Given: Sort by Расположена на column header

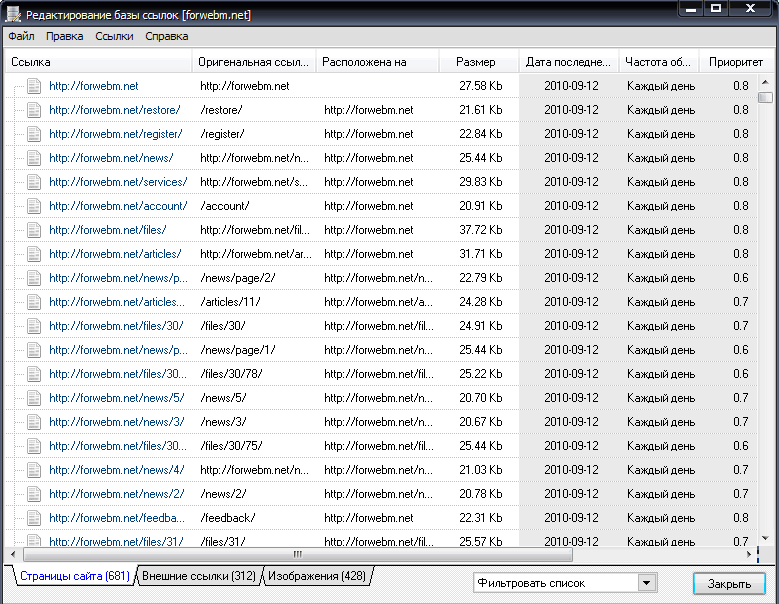Looking at the screenshot, I should tap(377, 62).
